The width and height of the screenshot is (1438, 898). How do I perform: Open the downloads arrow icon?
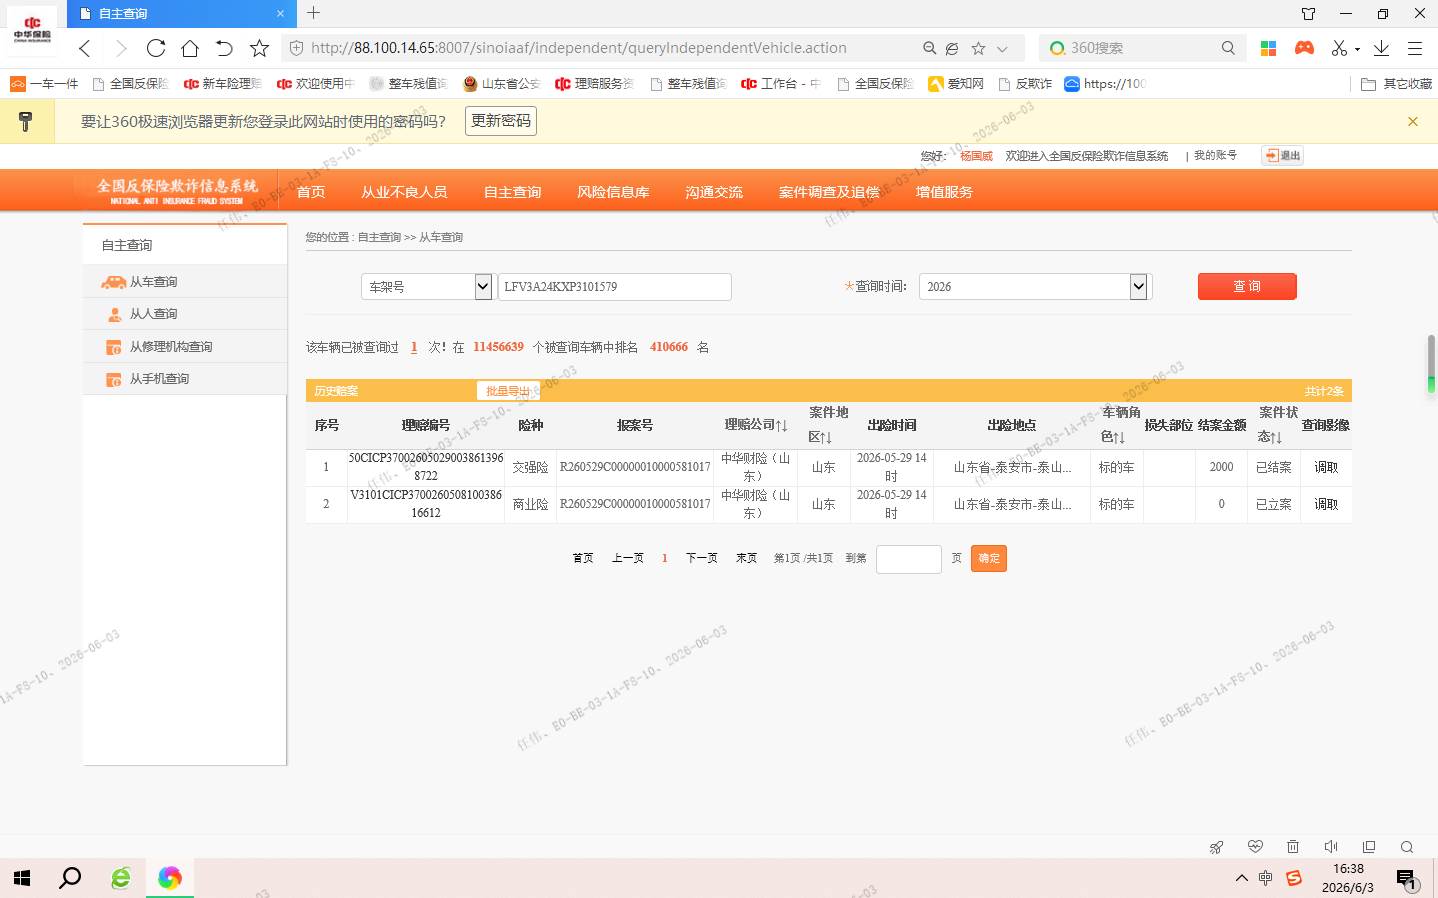coord(1381,48)
